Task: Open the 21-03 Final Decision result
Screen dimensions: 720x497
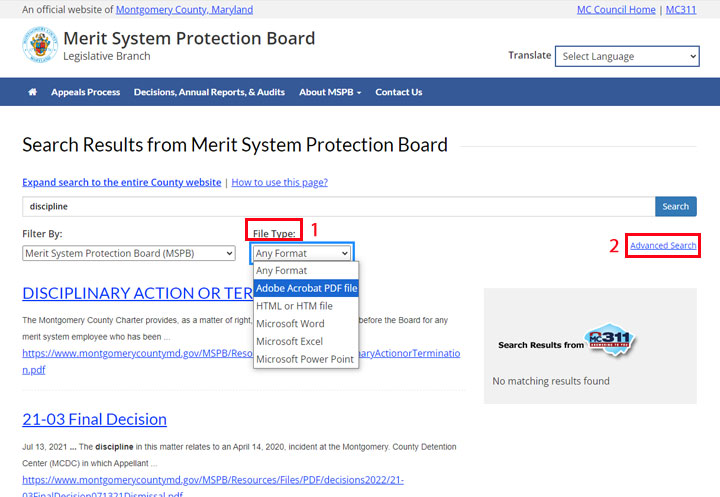Action: coord(94,419)
